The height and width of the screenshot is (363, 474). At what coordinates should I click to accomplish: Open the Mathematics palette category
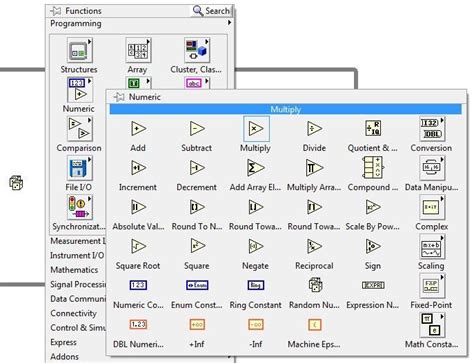74,270
